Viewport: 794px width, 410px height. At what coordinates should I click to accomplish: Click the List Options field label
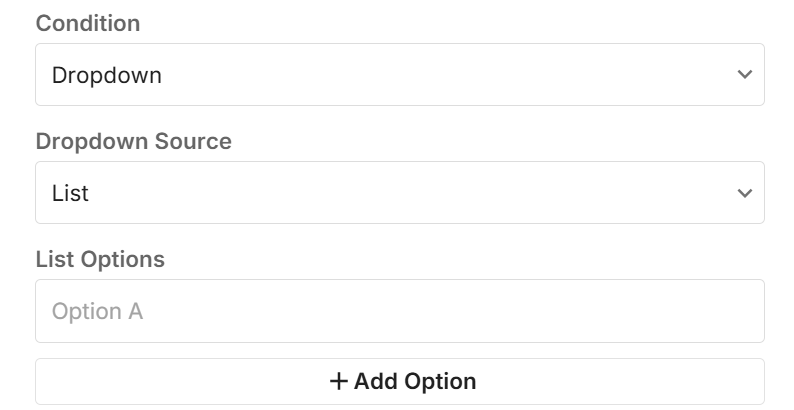pyautogui.click(x=100, y=259)
